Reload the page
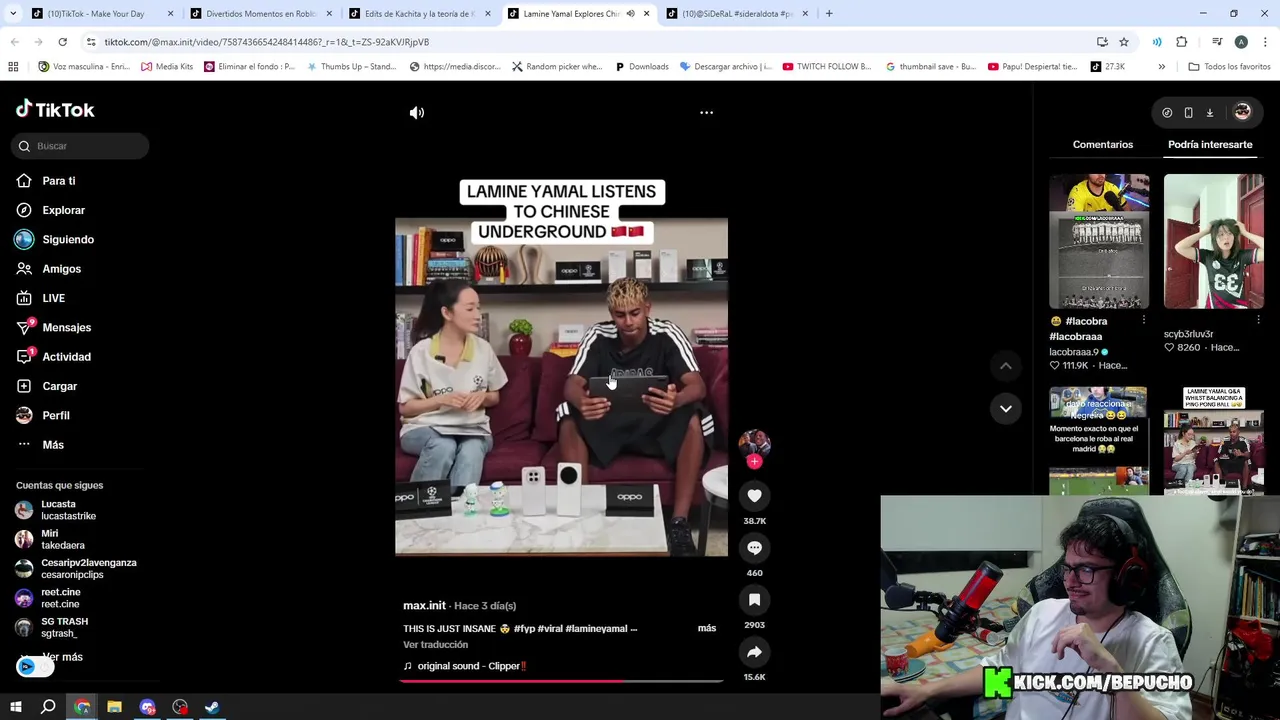 (62, 42)
